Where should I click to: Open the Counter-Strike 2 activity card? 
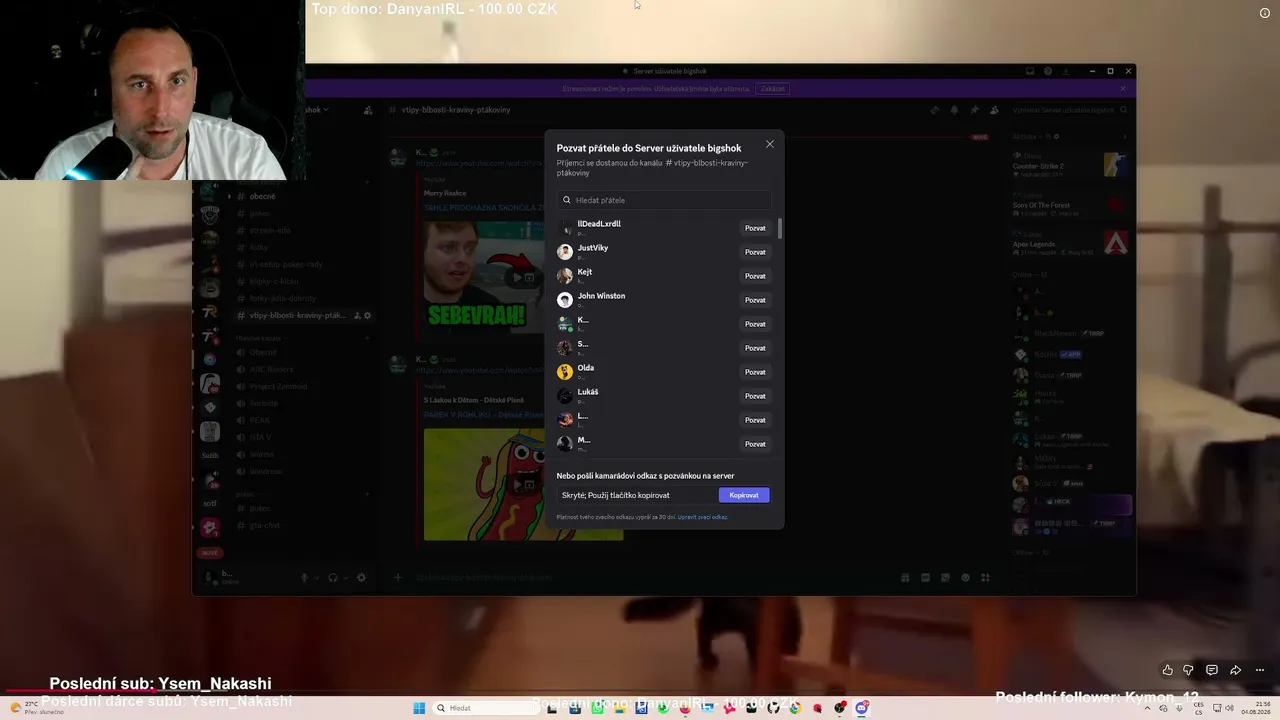[x=1070, y=165]
